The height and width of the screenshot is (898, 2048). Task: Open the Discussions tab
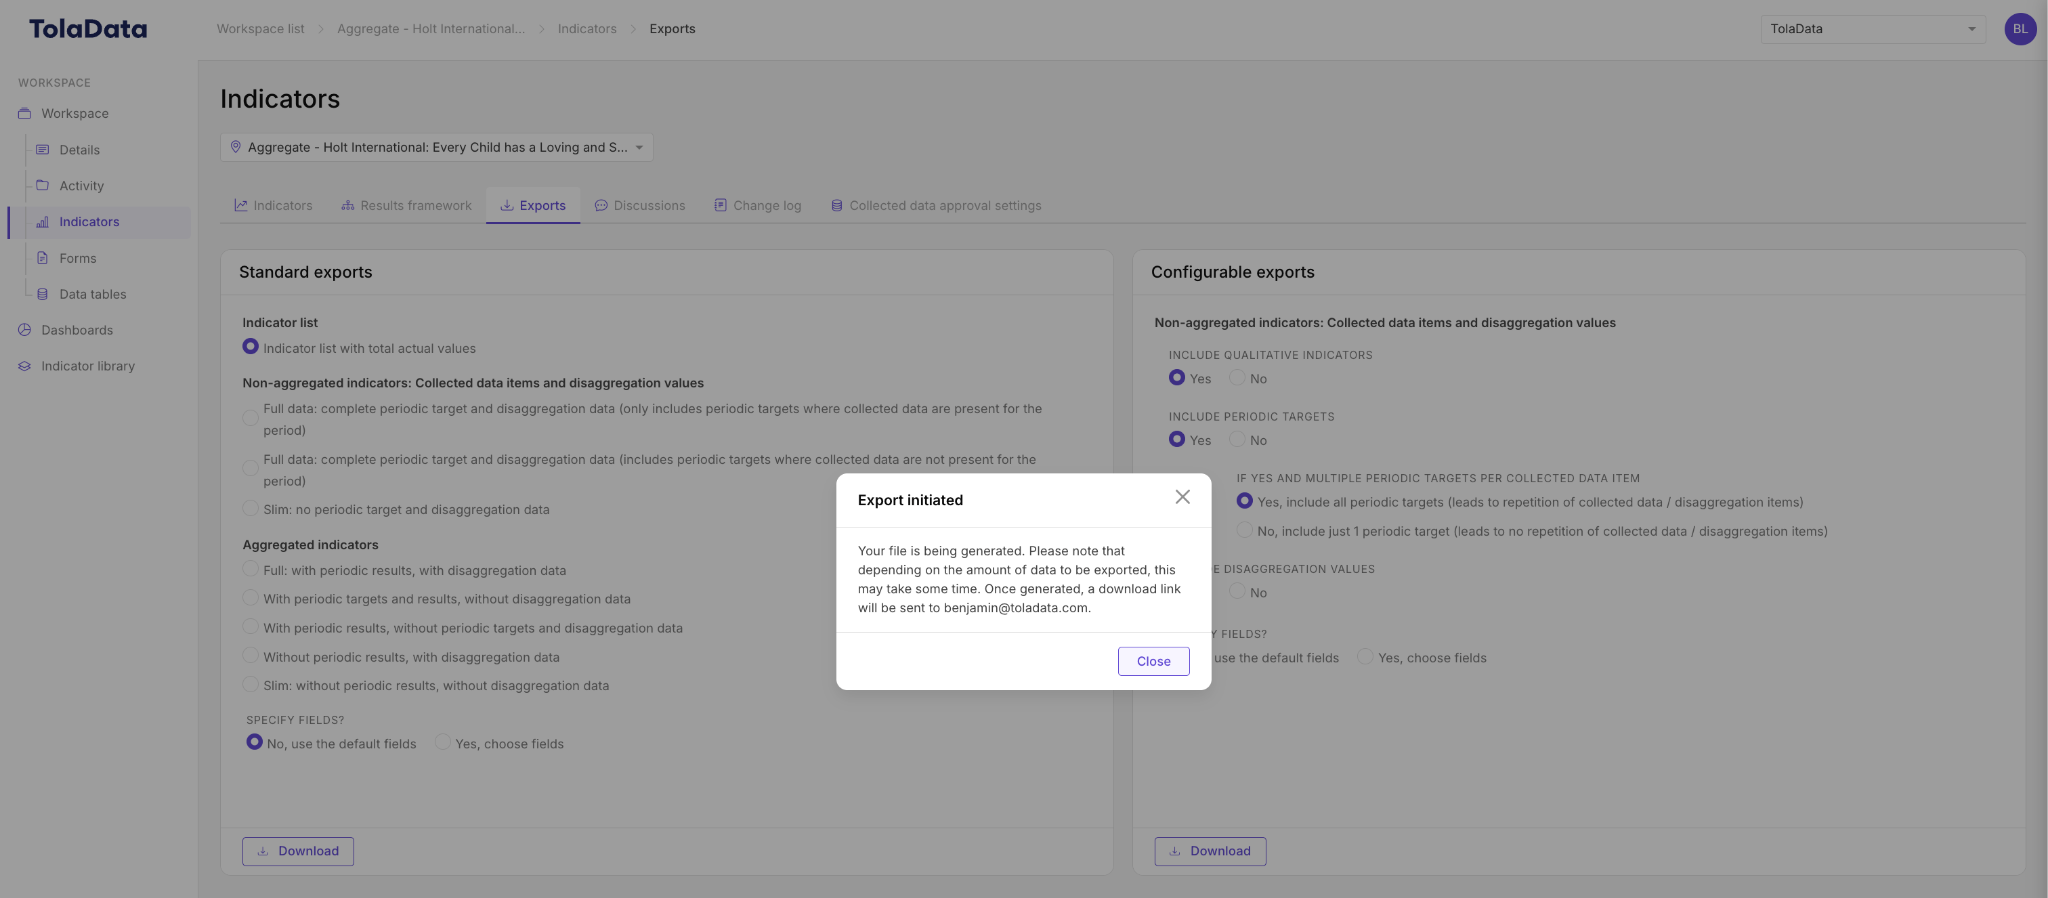(640, 205)
